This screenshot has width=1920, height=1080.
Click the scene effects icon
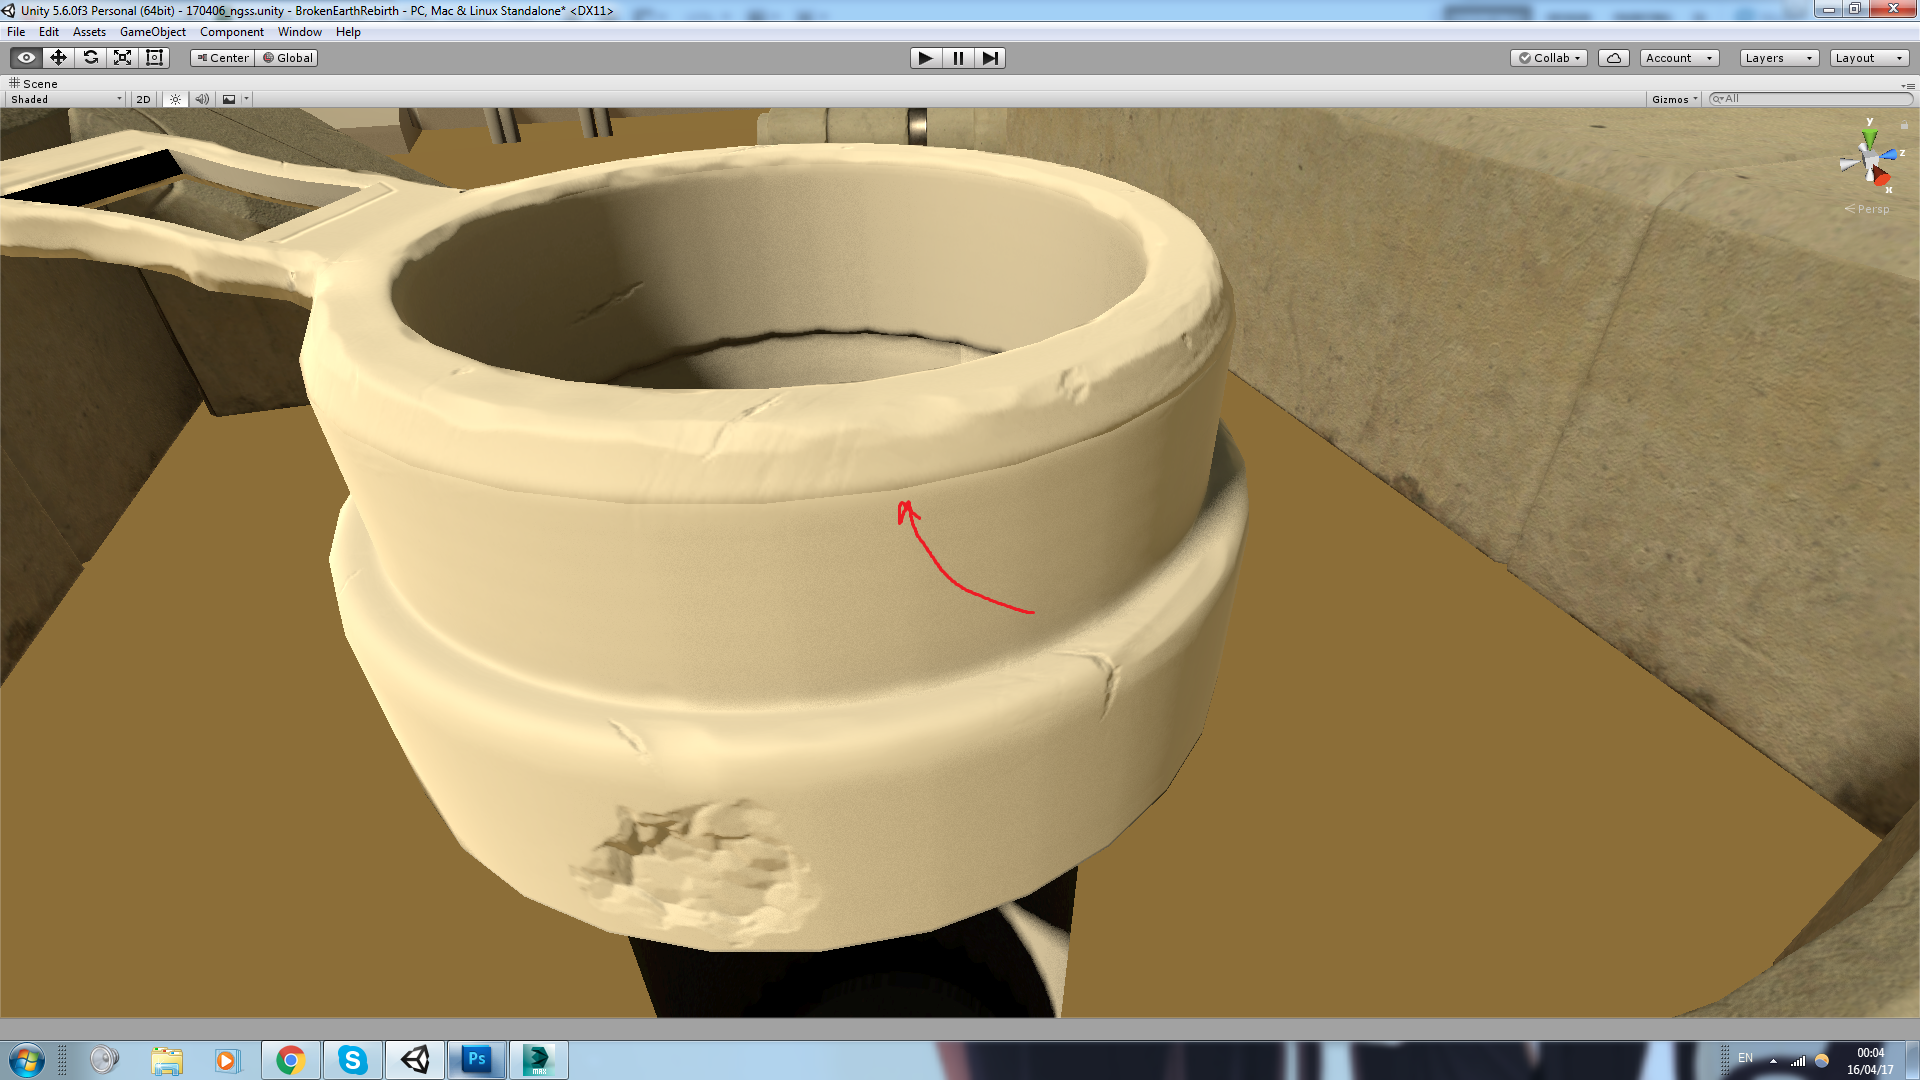[x=230, y=98]
